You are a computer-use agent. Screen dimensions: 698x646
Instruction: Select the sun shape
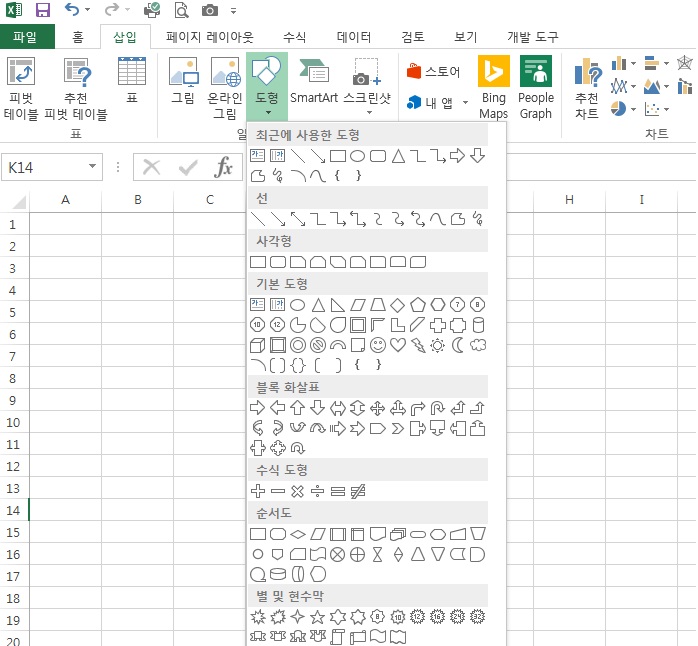(438, 345)
